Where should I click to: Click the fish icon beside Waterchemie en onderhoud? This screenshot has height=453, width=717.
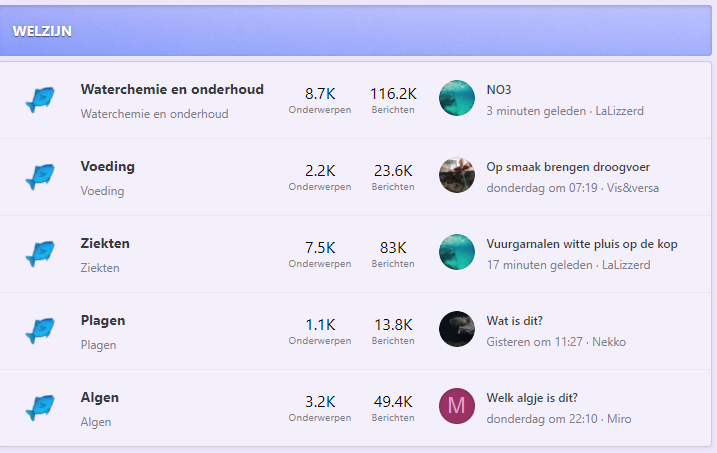coord(40,99)
